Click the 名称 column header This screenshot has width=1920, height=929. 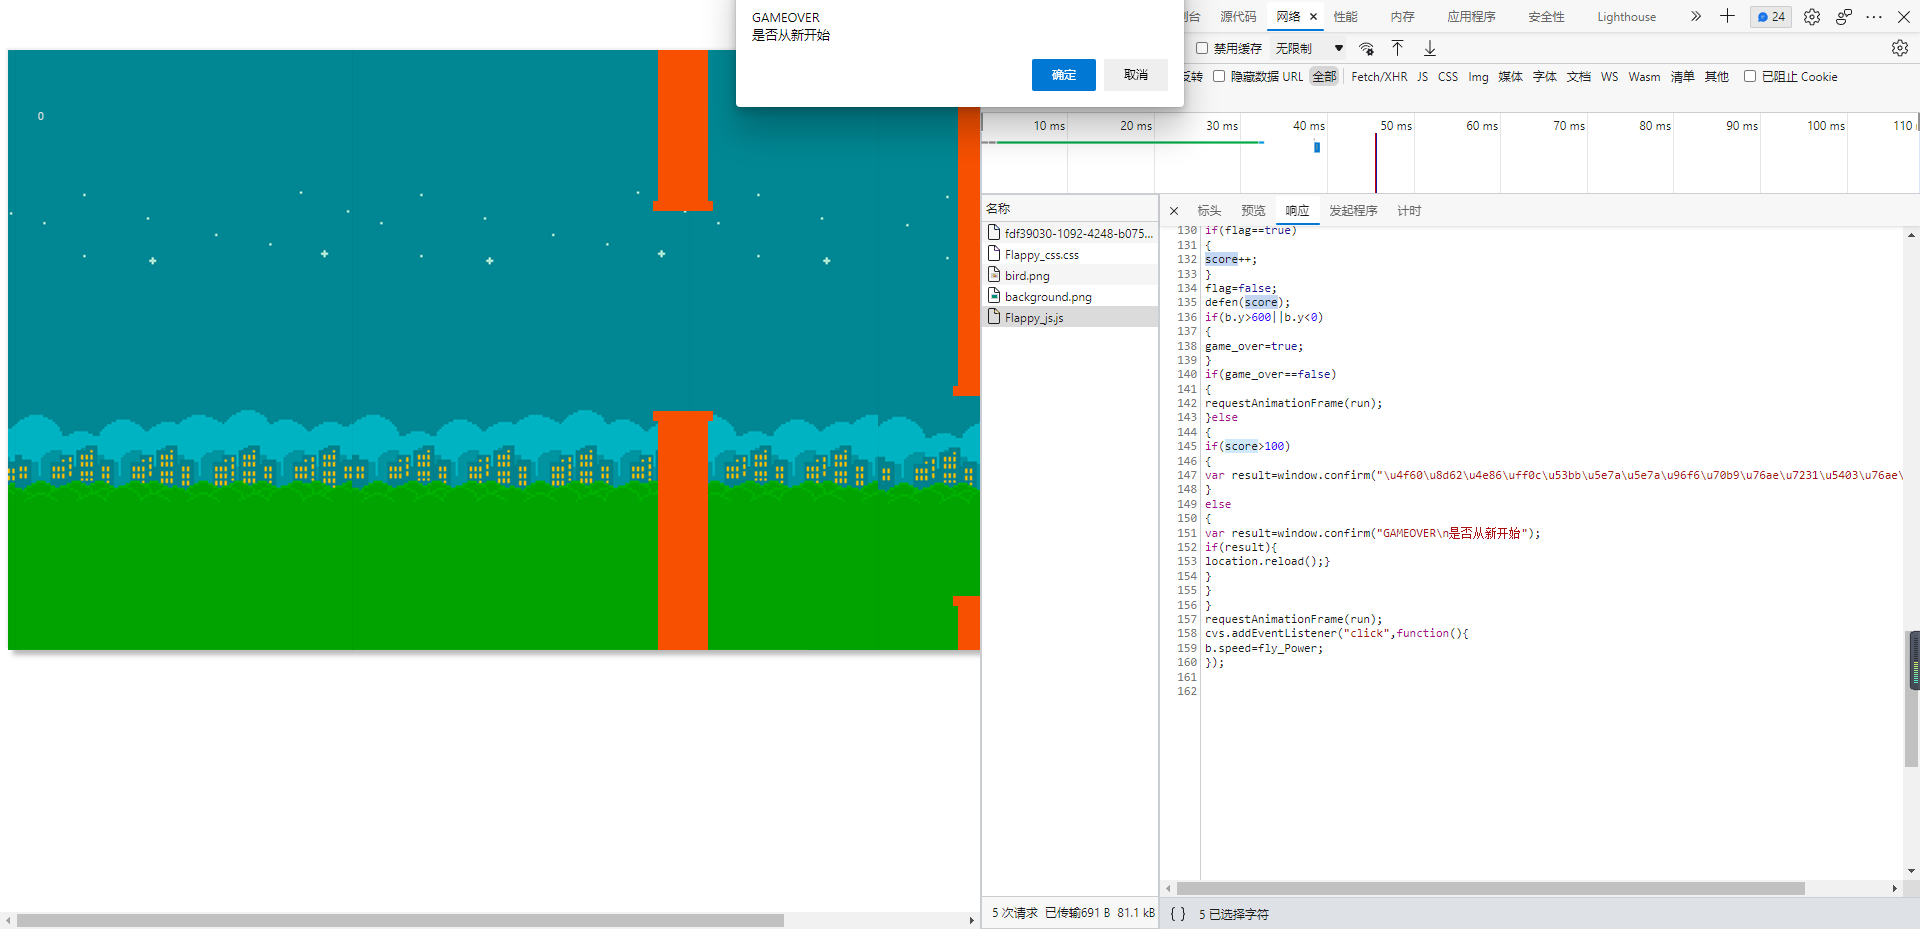pos(1070,208)
